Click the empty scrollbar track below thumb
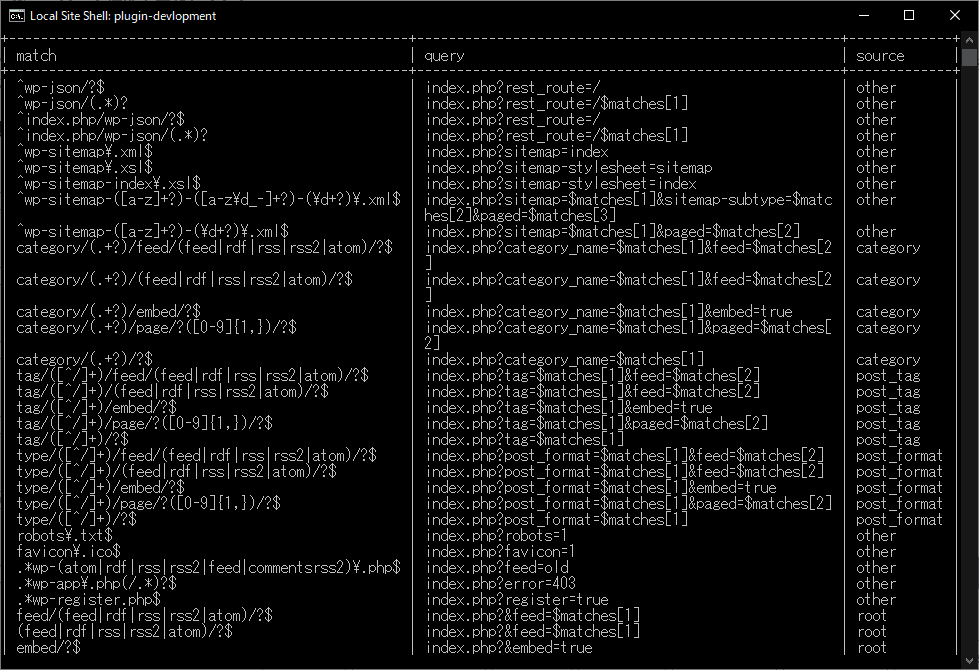979x670 pixels. (x=969, y=359)
